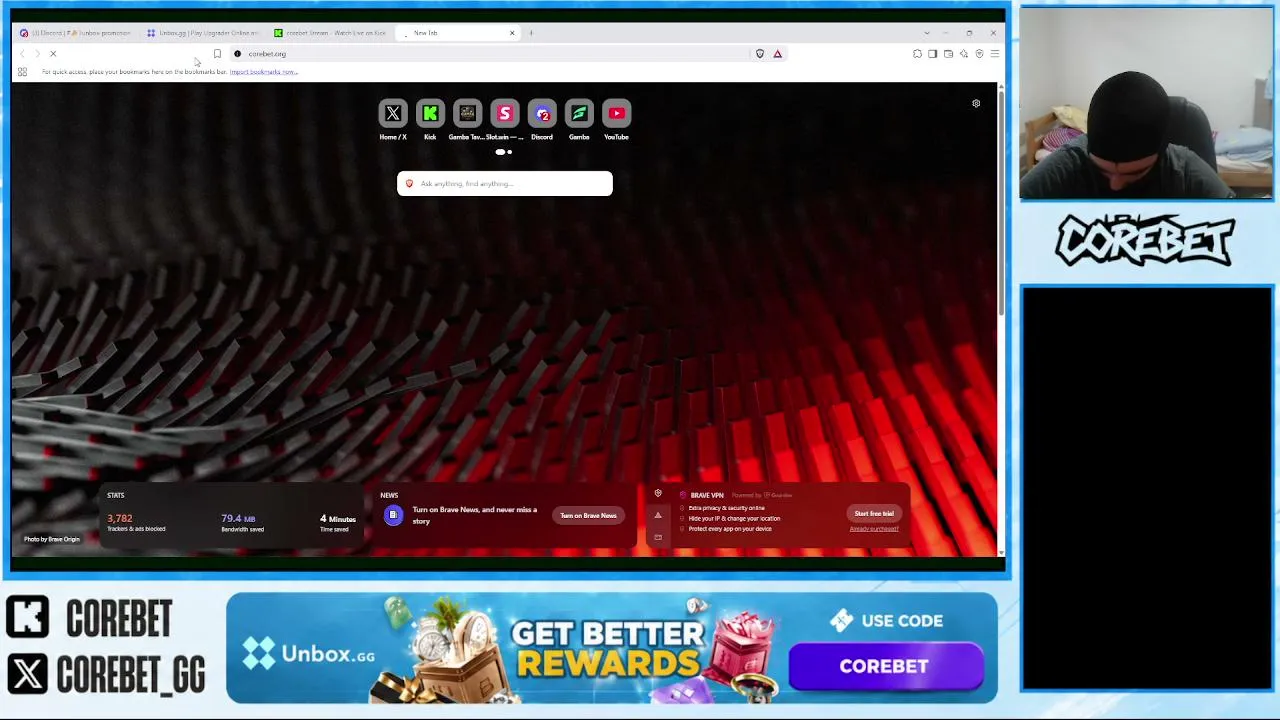1280x720 pixels.
Task: Open the Brave Wallet toolbar icon
Action: tap(948, 54)
